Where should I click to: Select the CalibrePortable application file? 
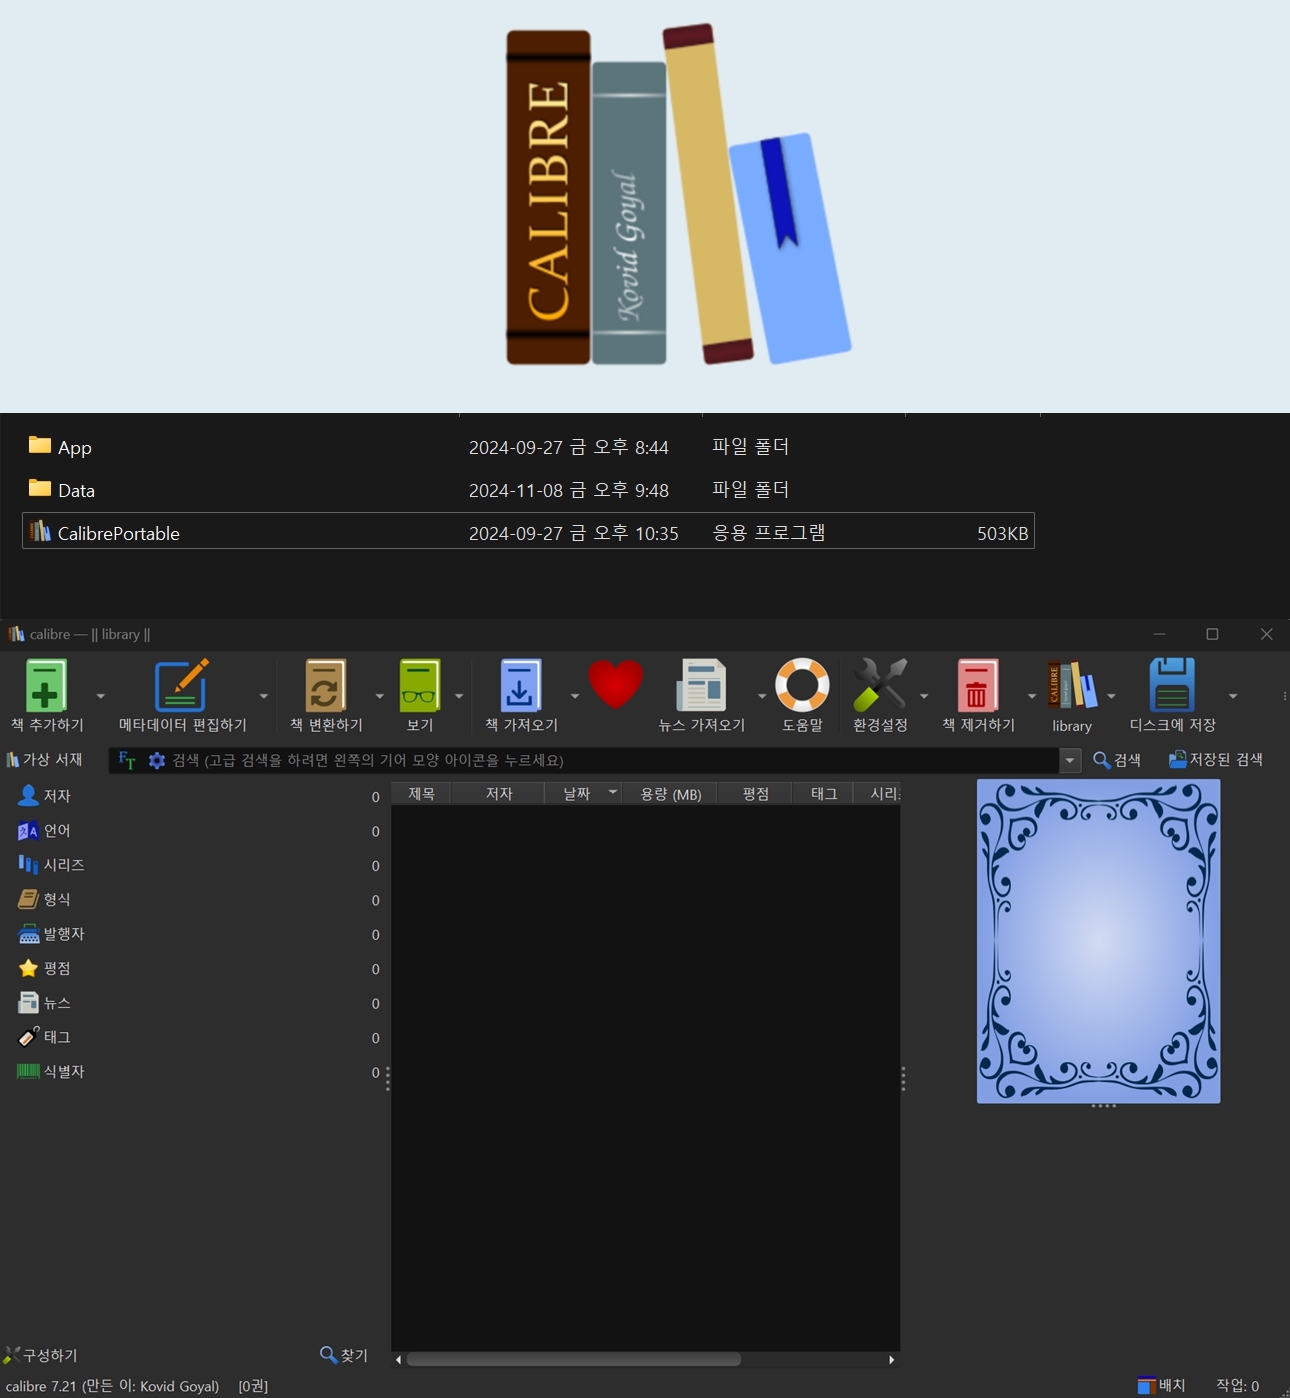528,531
